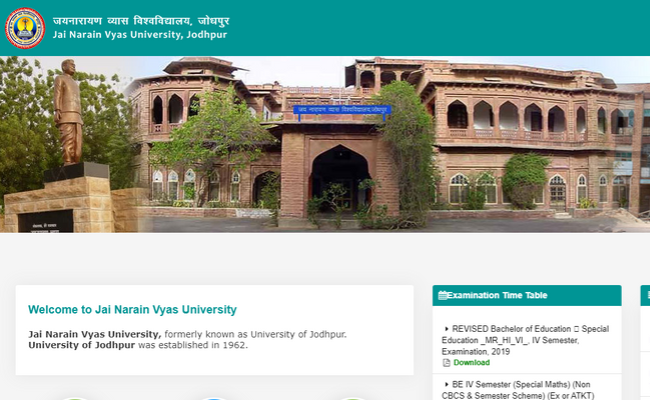Screen dimensions: 650x400
Task: Click the document icon next to Download
Action: coord(446,363)
